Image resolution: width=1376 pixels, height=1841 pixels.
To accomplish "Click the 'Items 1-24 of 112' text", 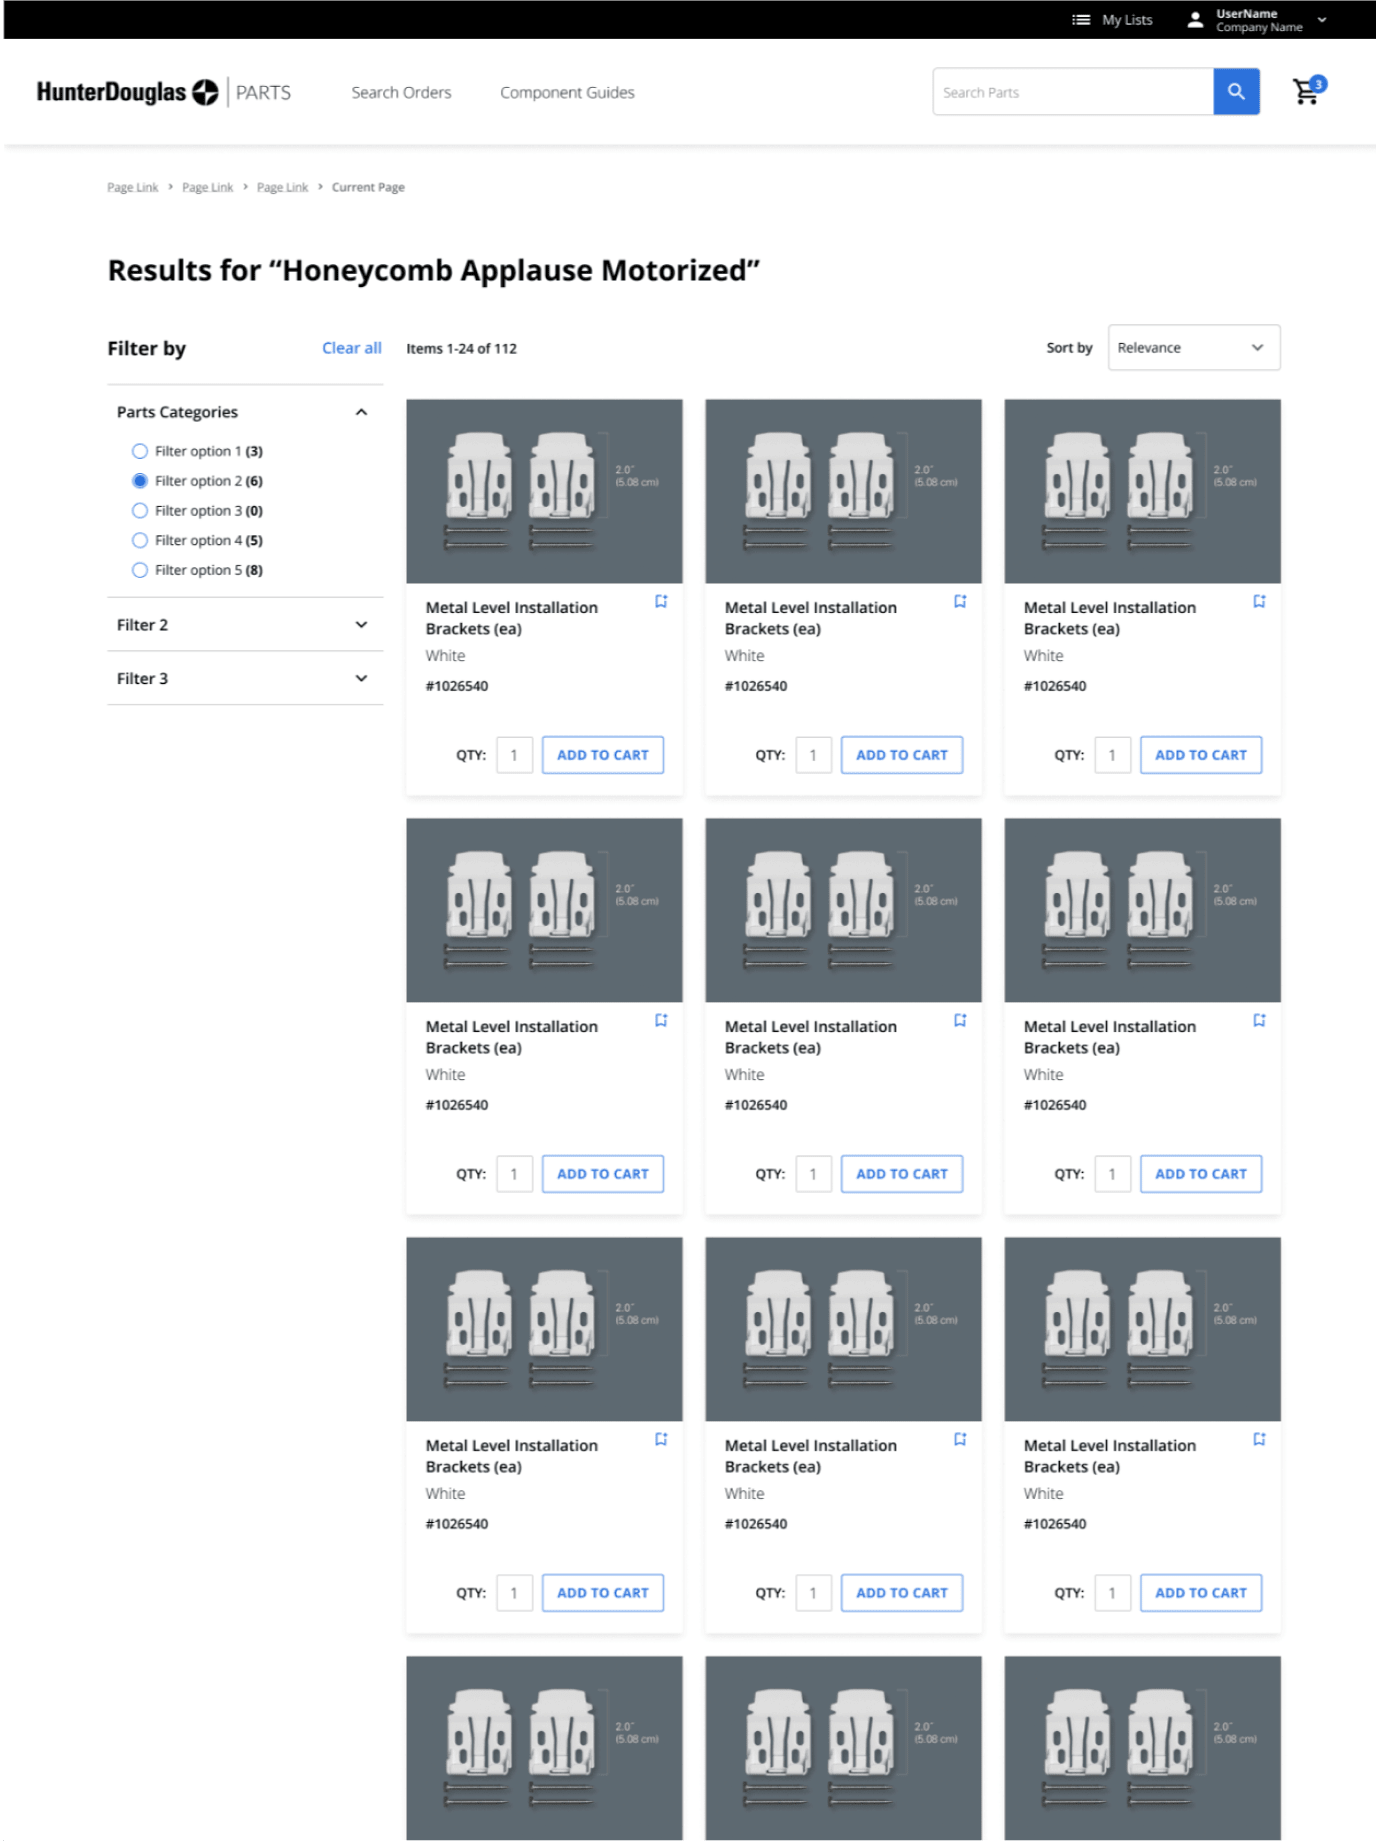I will 461,349.
